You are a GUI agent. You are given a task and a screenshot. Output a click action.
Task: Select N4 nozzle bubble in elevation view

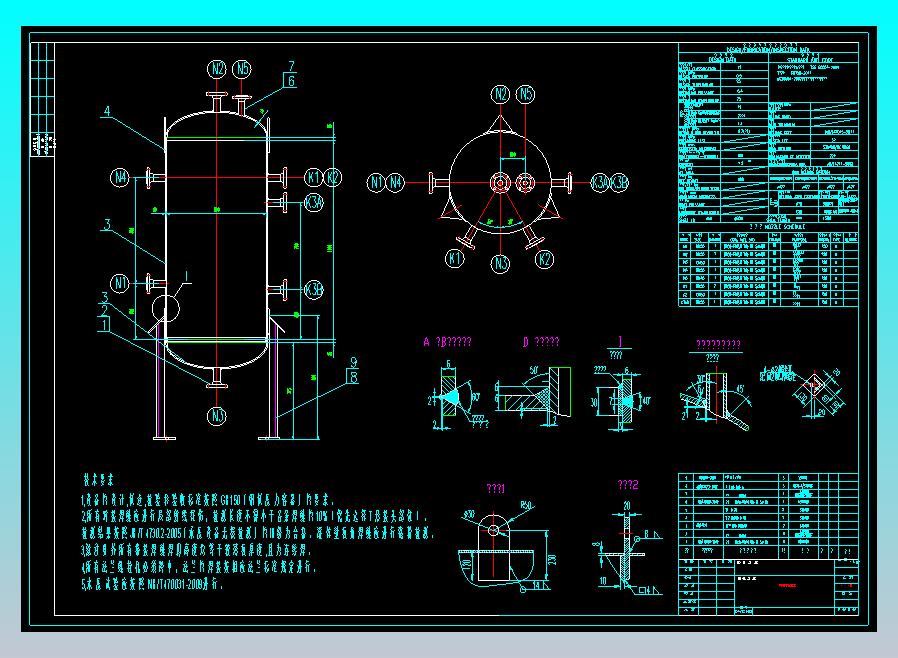tap(120, 178)
